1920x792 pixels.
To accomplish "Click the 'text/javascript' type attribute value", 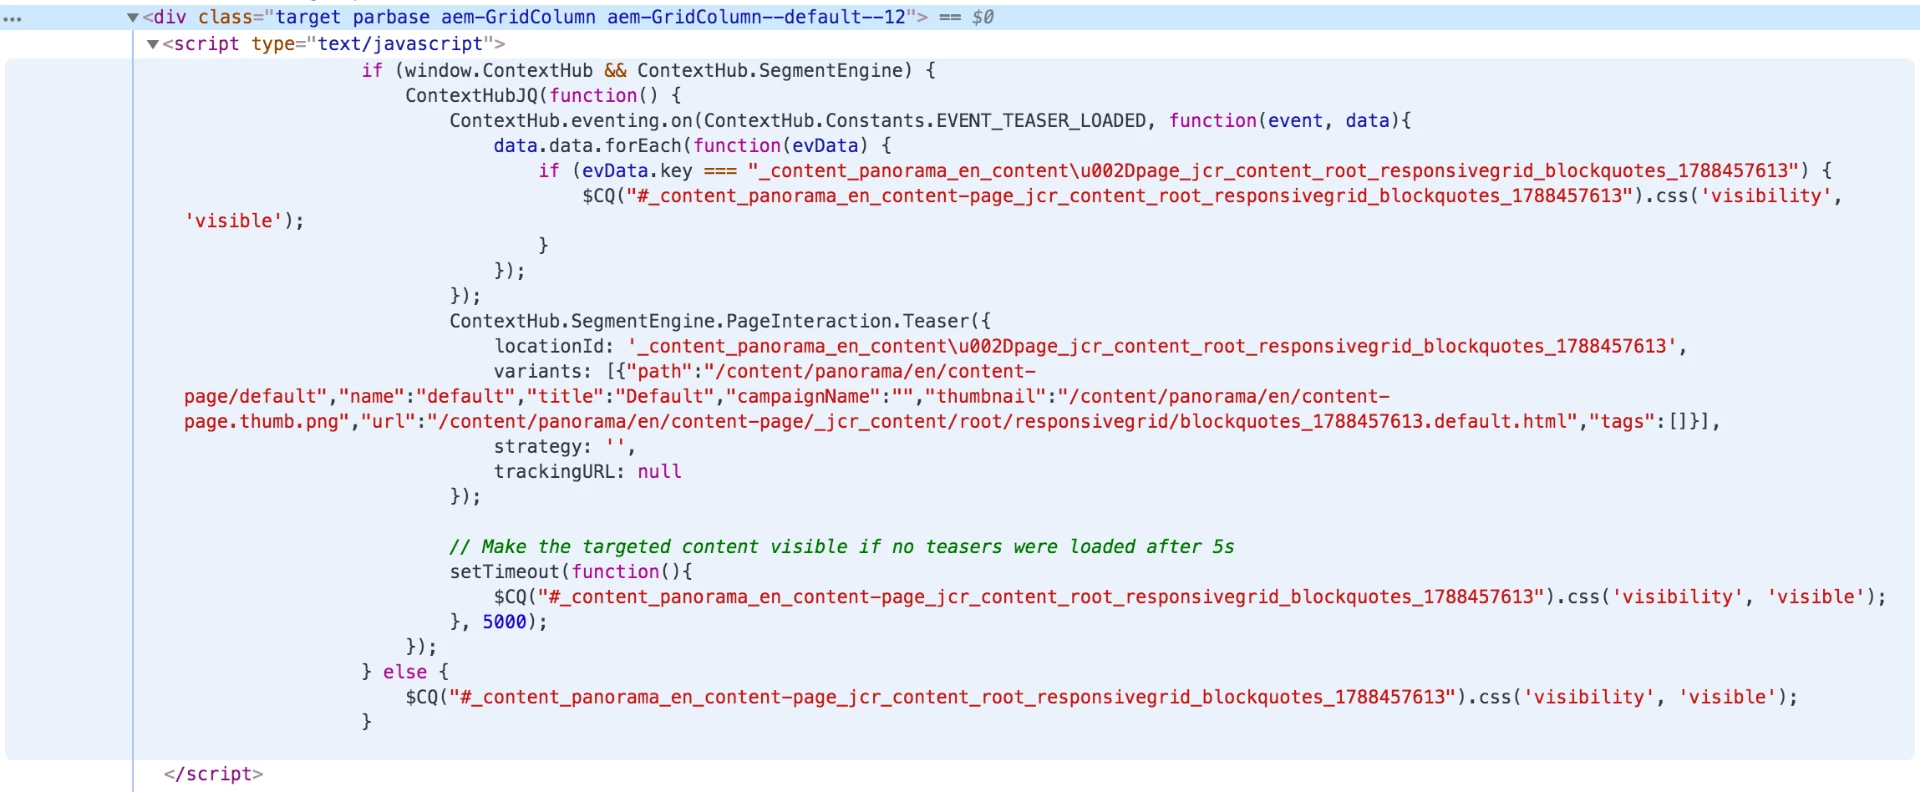I will tap(400, 44).
